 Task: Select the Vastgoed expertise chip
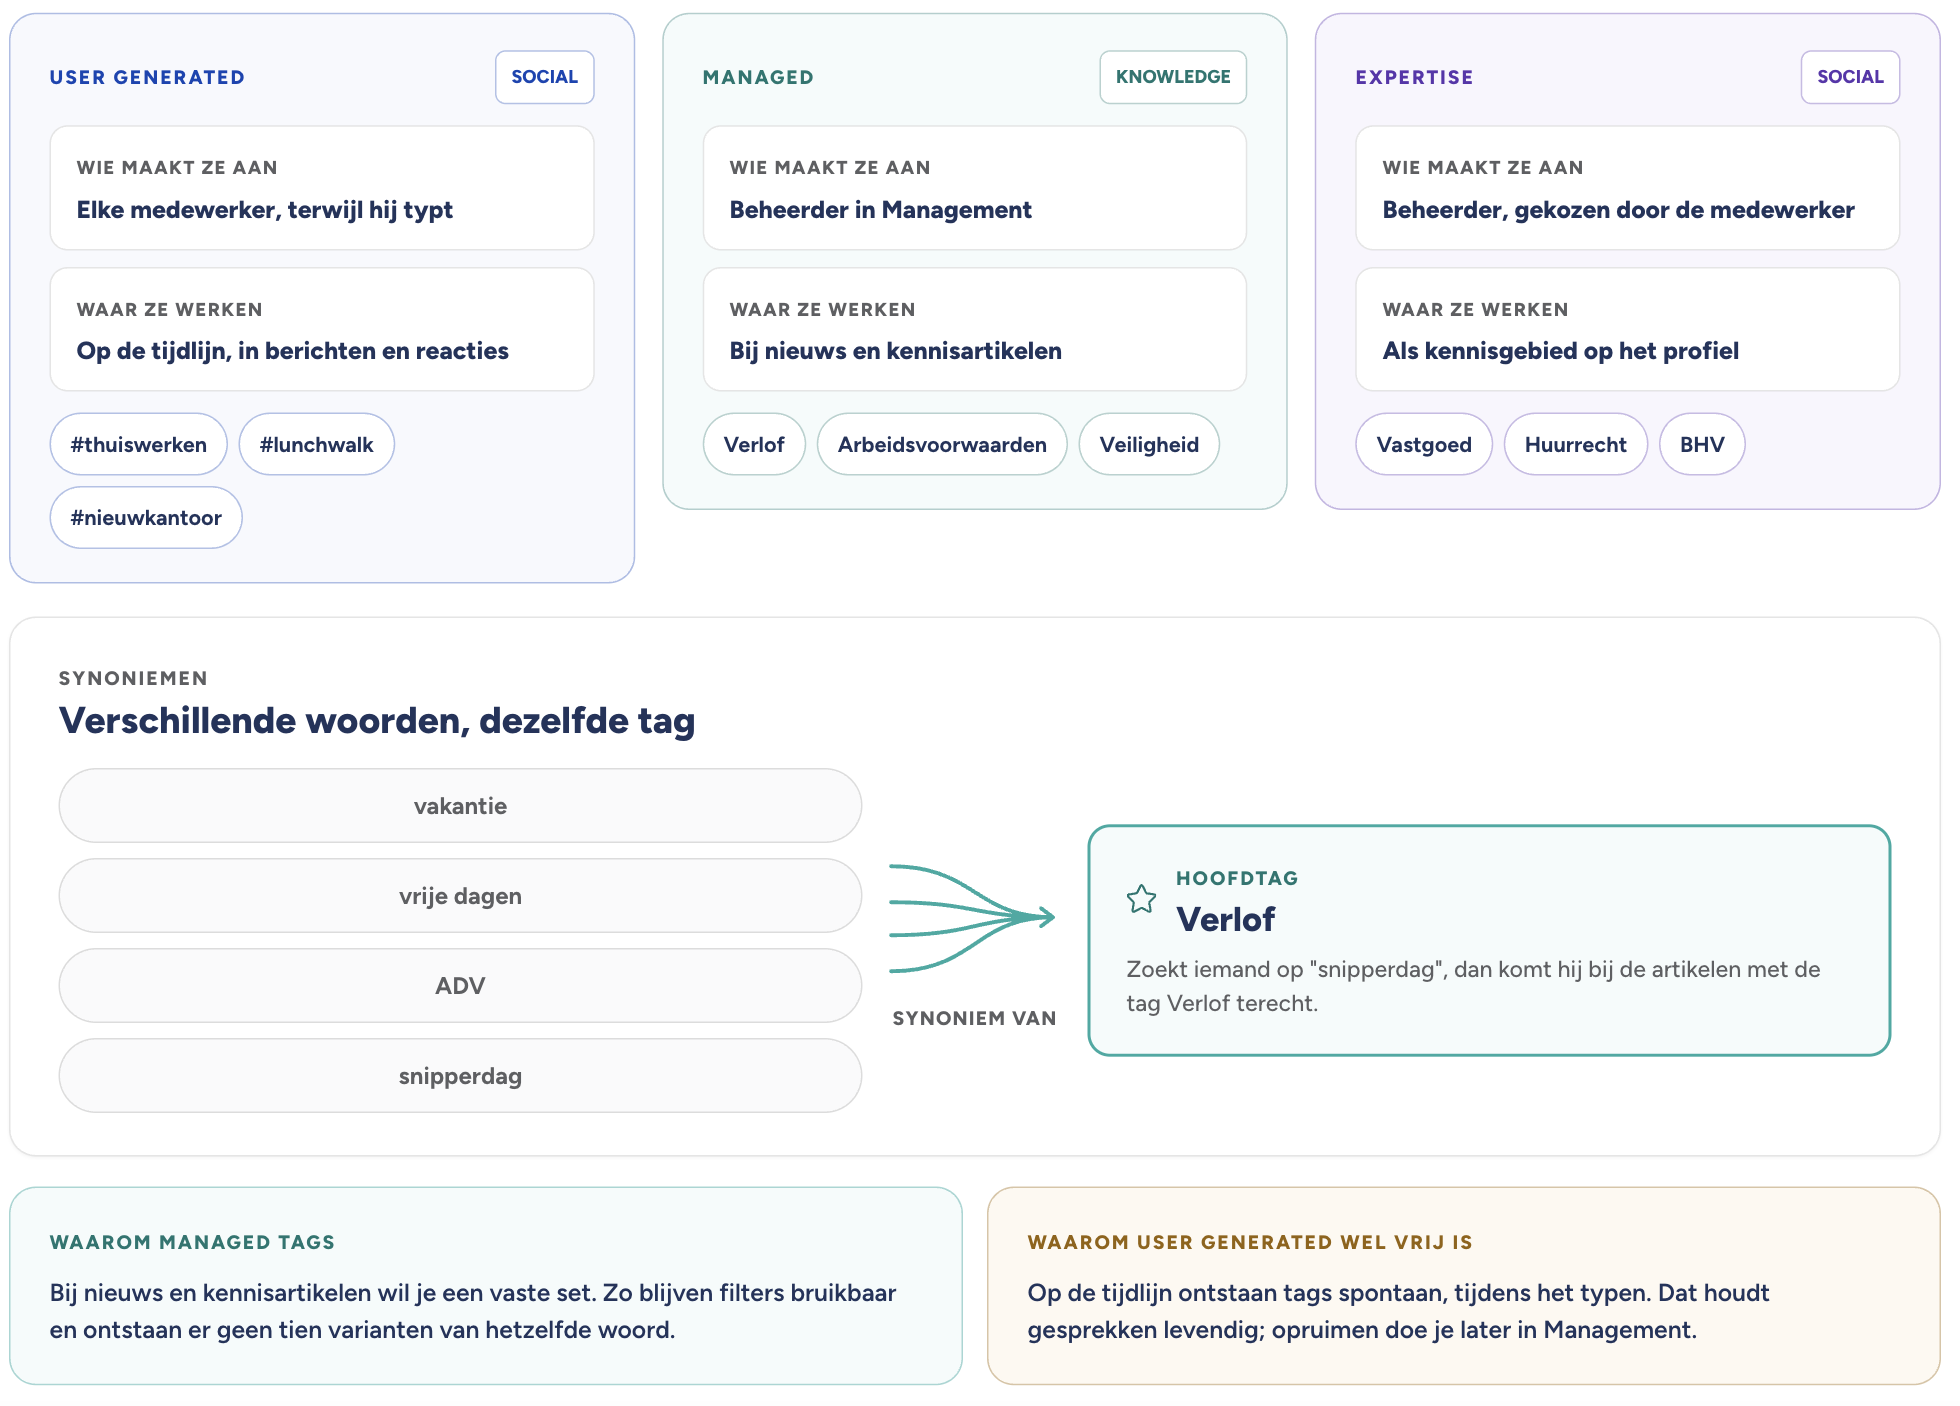tap(1424, 444)
